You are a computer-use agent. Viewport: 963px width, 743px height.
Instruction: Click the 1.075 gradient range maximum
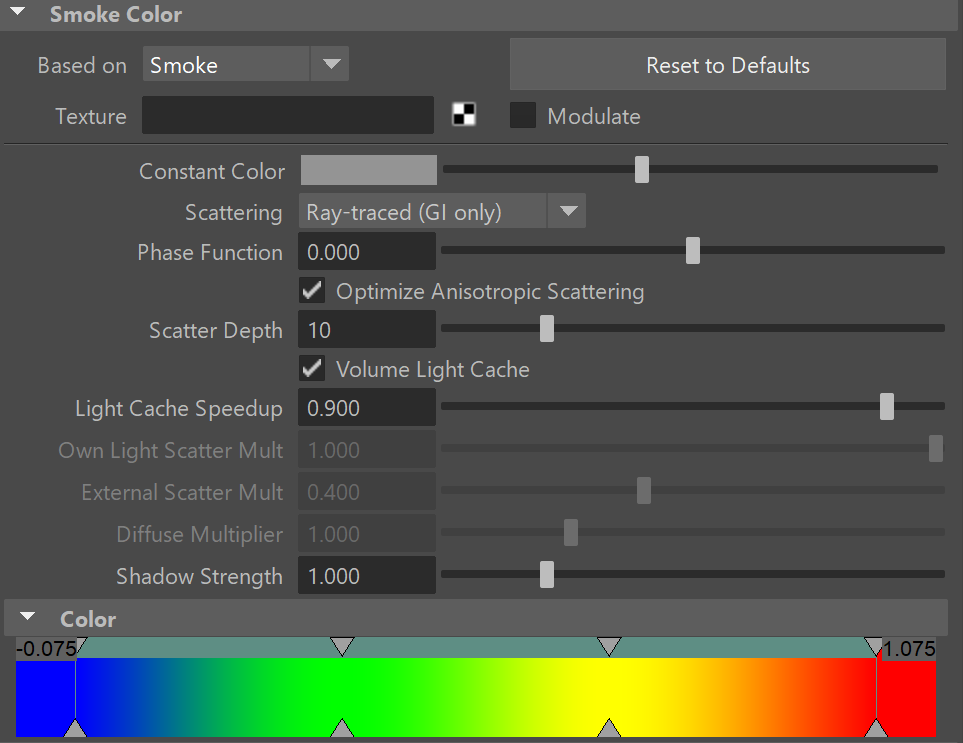click(909, 648)
